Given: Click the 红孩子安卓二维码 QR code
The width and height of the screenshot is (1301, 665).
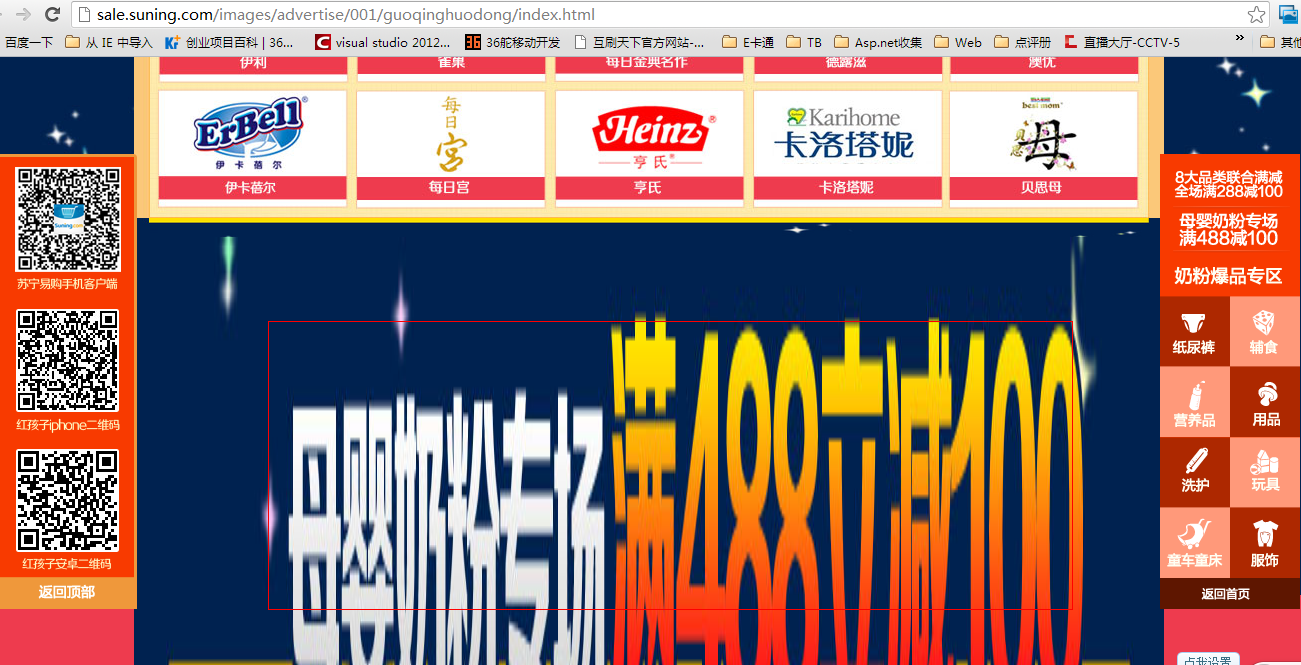Looking at the screenshot, I should tap(68, 501).
